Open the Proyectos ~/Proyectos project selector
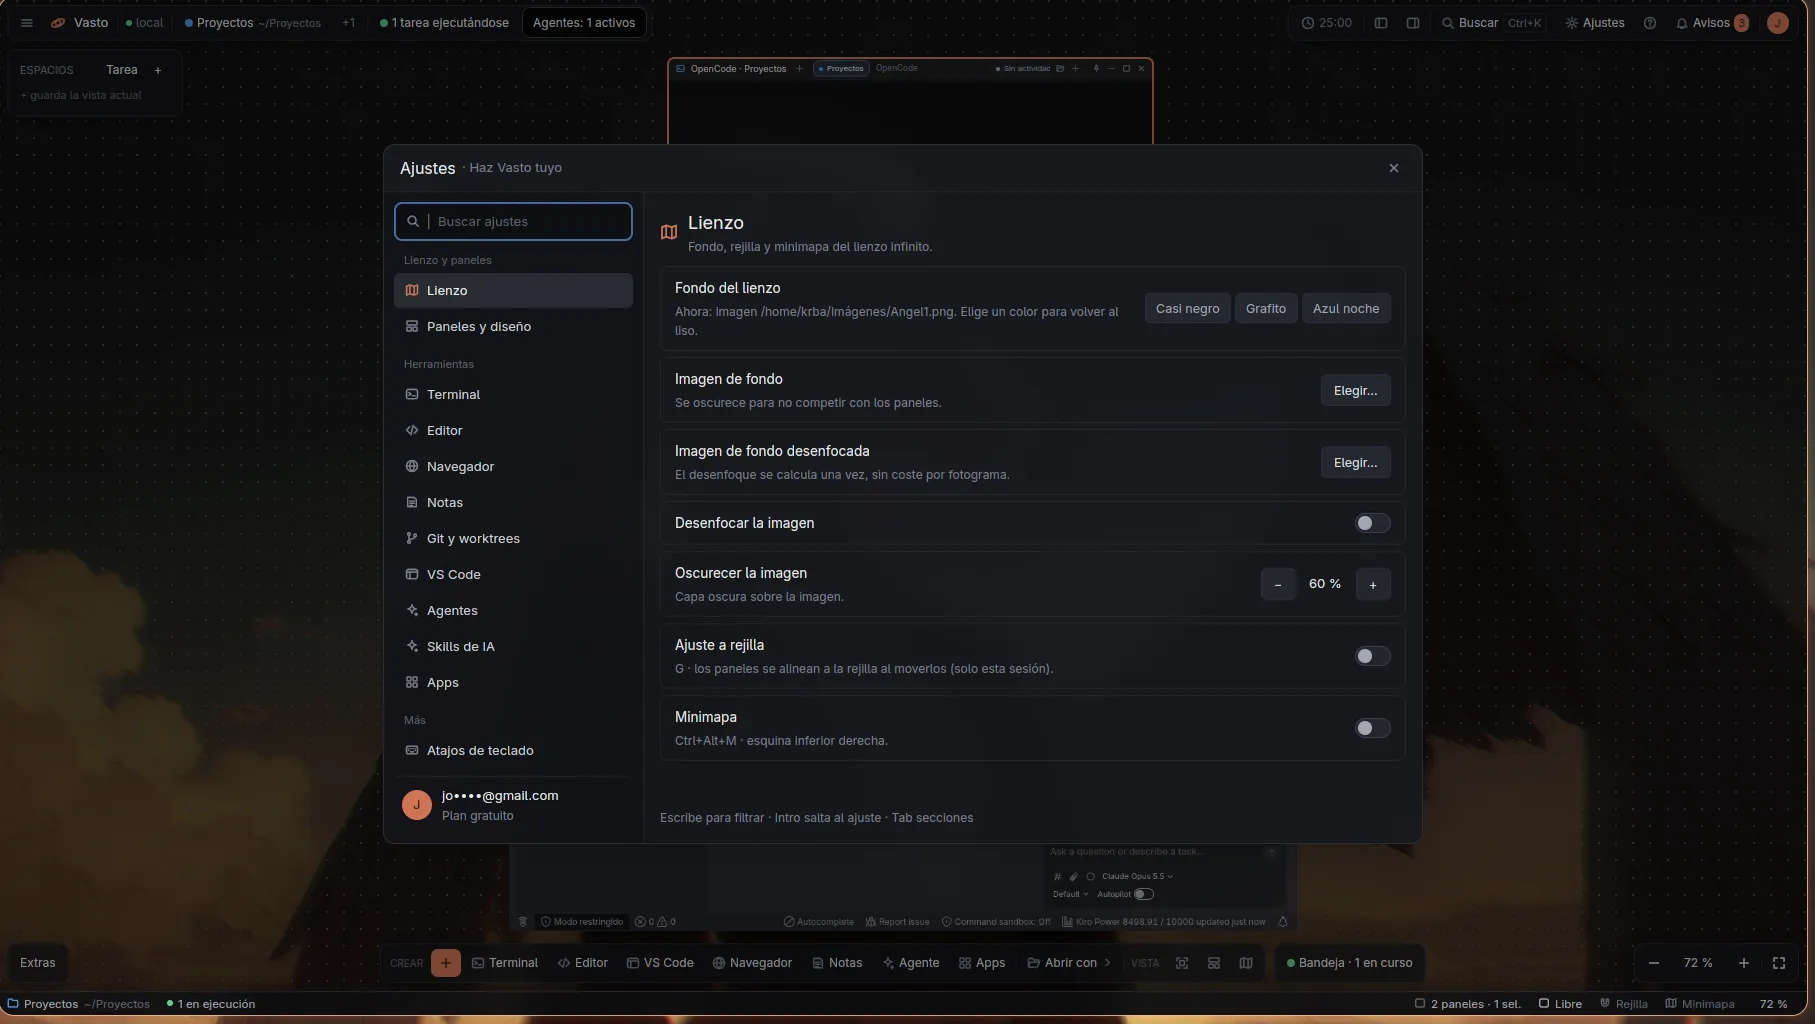Image resolution: width=1815 pixels, height=1024 pixels. coord(253,23)
